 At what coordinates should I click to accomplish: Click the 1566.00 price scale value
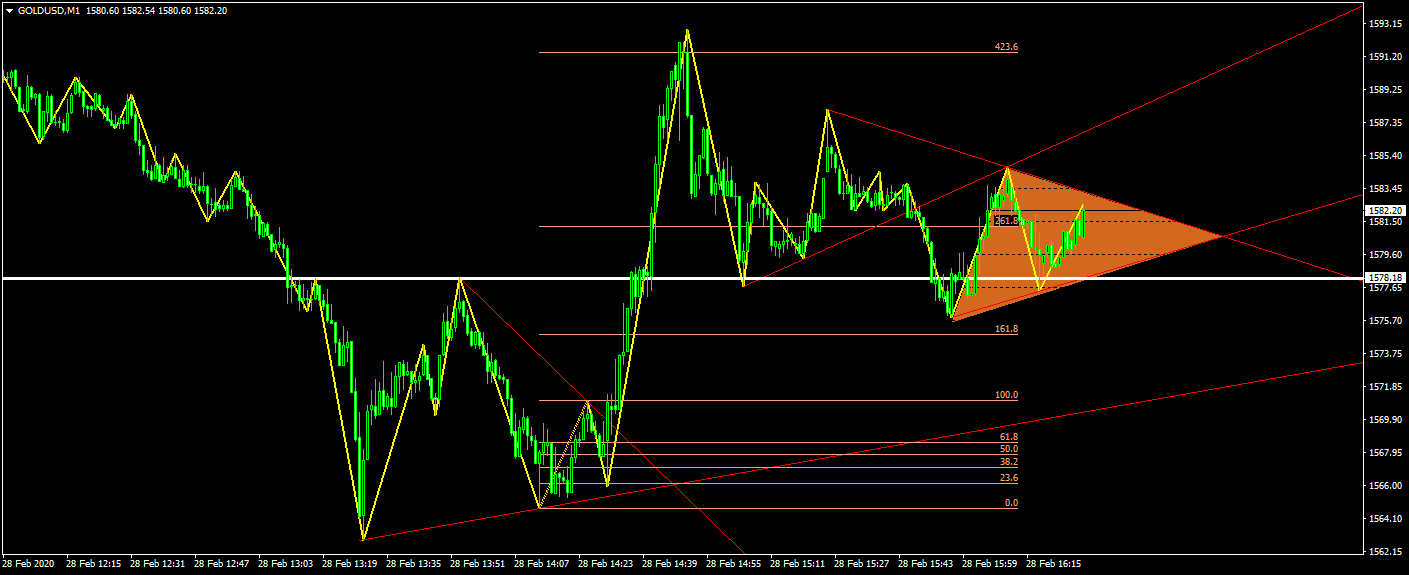tap(1384, 485)
